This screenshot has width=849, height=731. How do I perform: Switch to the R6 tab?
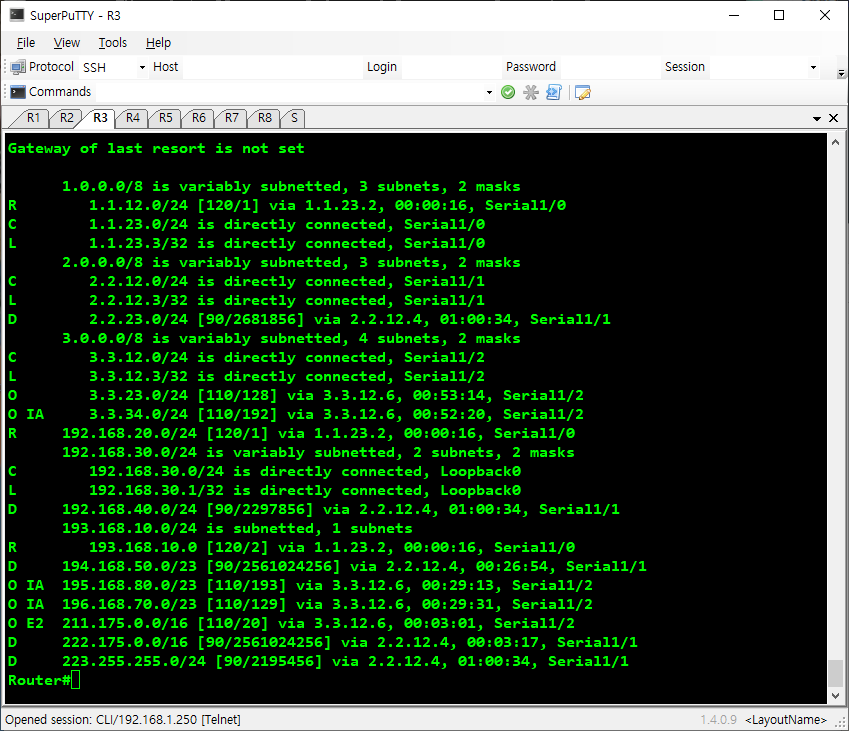pyautogui.click(x=198, y=118)
